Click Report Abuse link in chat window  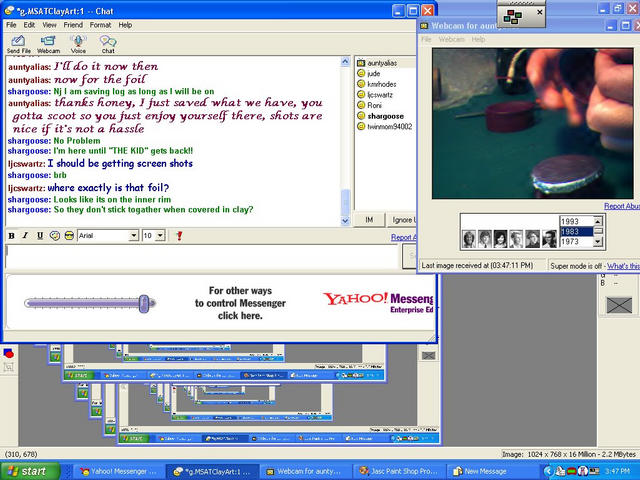403,237
